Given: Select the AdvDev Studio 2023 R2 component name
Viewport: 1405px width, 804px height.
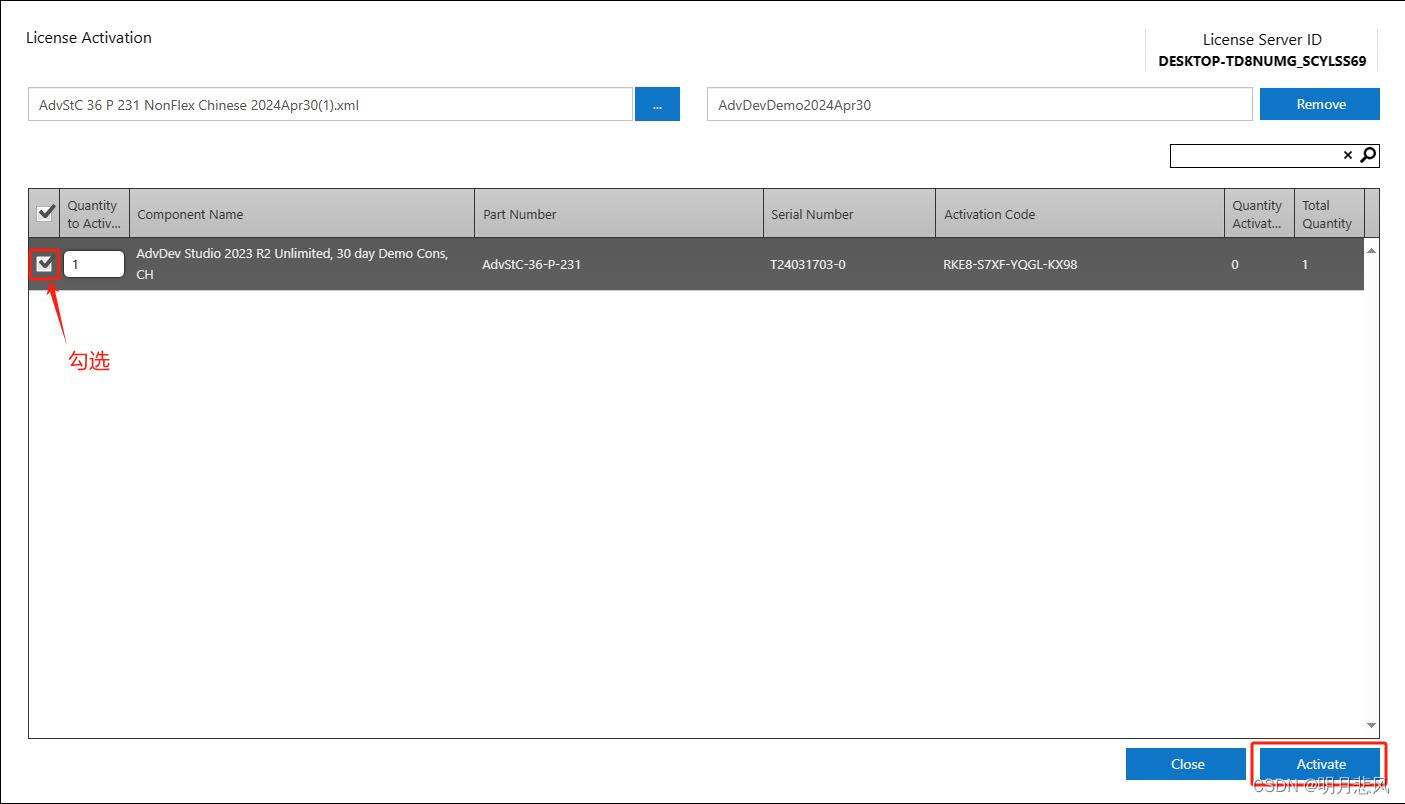Looking at the screenshot, I should (292, 264).
